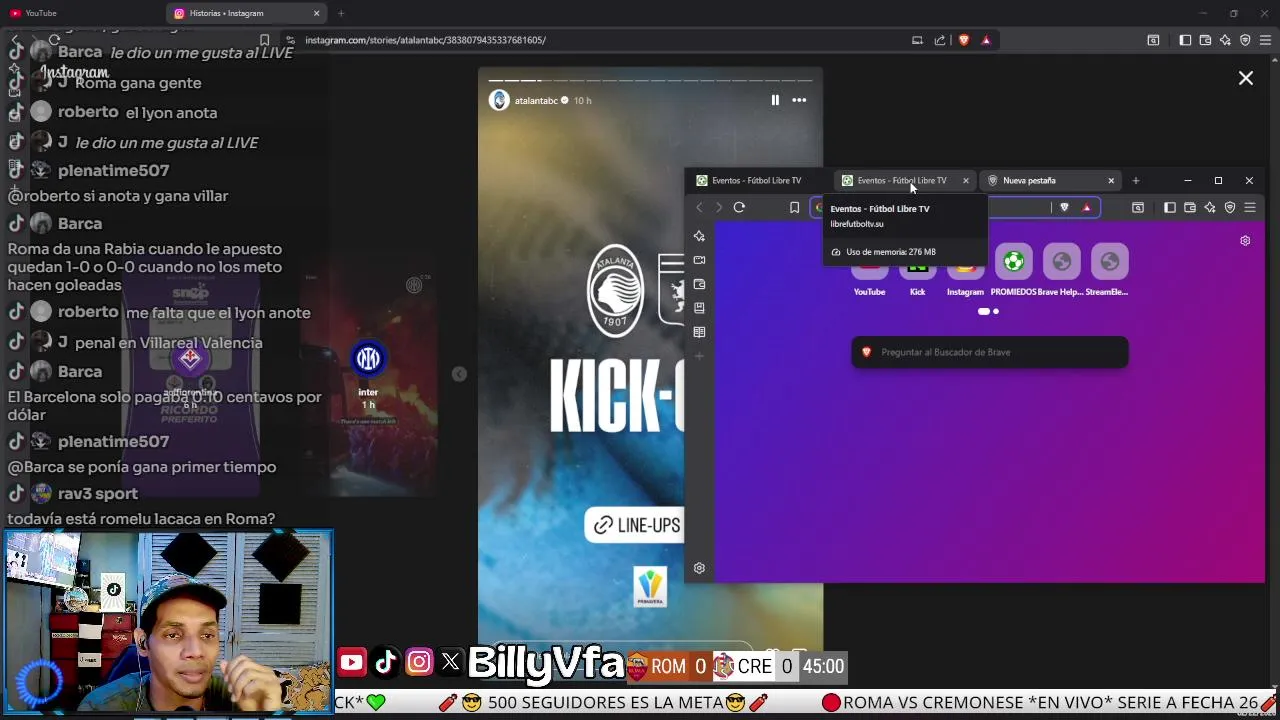Close the Historias • Instagram tab
1280x720 pixels.
pos(317,13)
